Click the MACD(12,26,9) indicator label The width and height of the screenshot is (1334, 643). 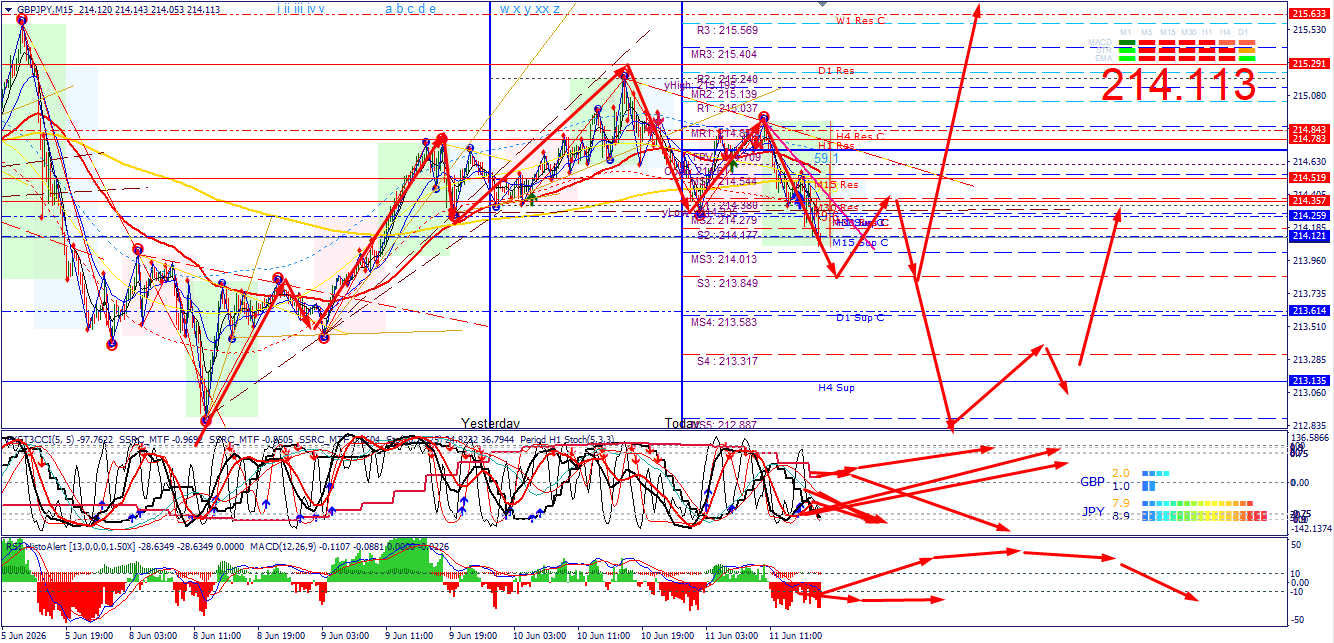pyautogui.click(x=283, y=546)
